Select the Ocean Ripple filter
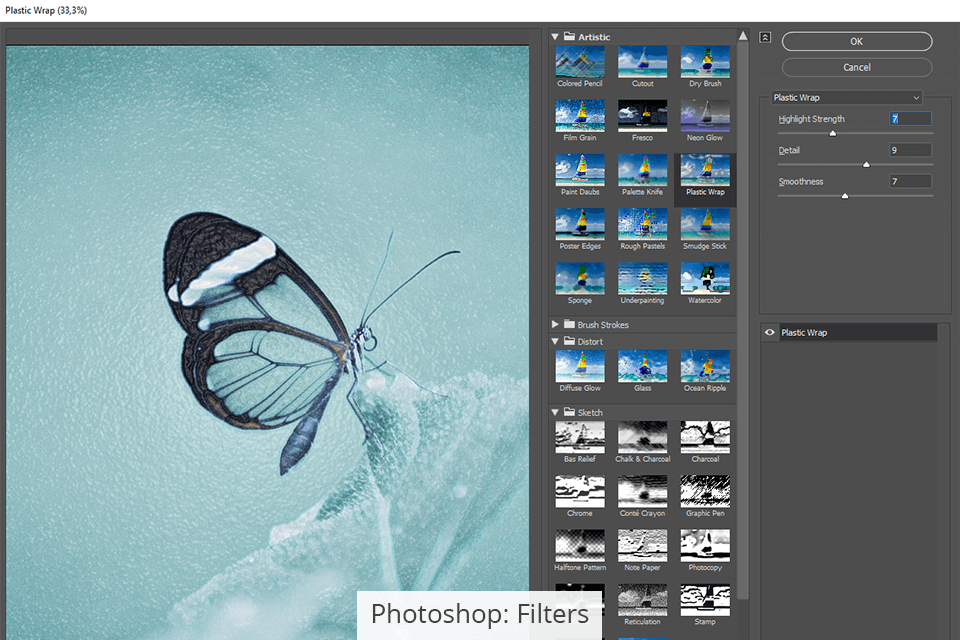The width and height of the screenshot is (960, 640). [x=705, y=366]
